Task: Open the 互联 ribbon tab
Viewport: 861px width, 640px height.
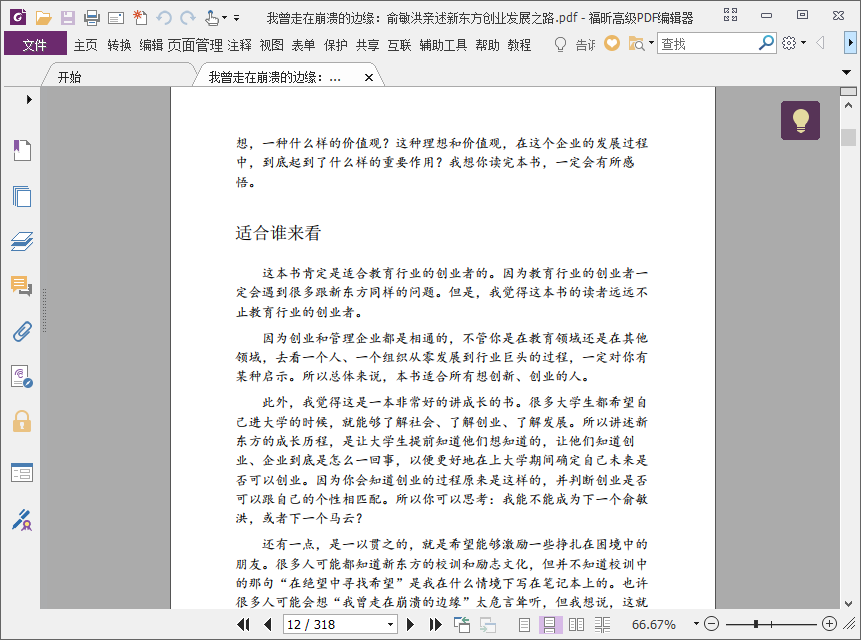Action: pos(399,44)
